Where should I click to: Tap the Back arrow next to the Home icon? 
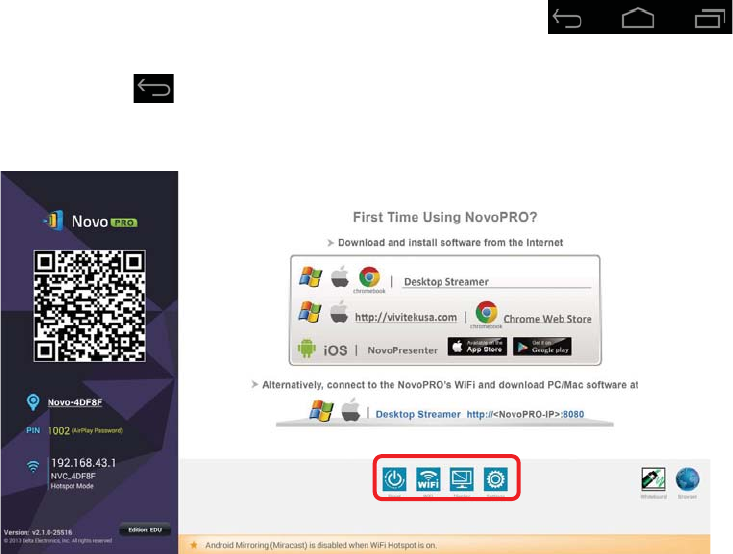[567, 18]
